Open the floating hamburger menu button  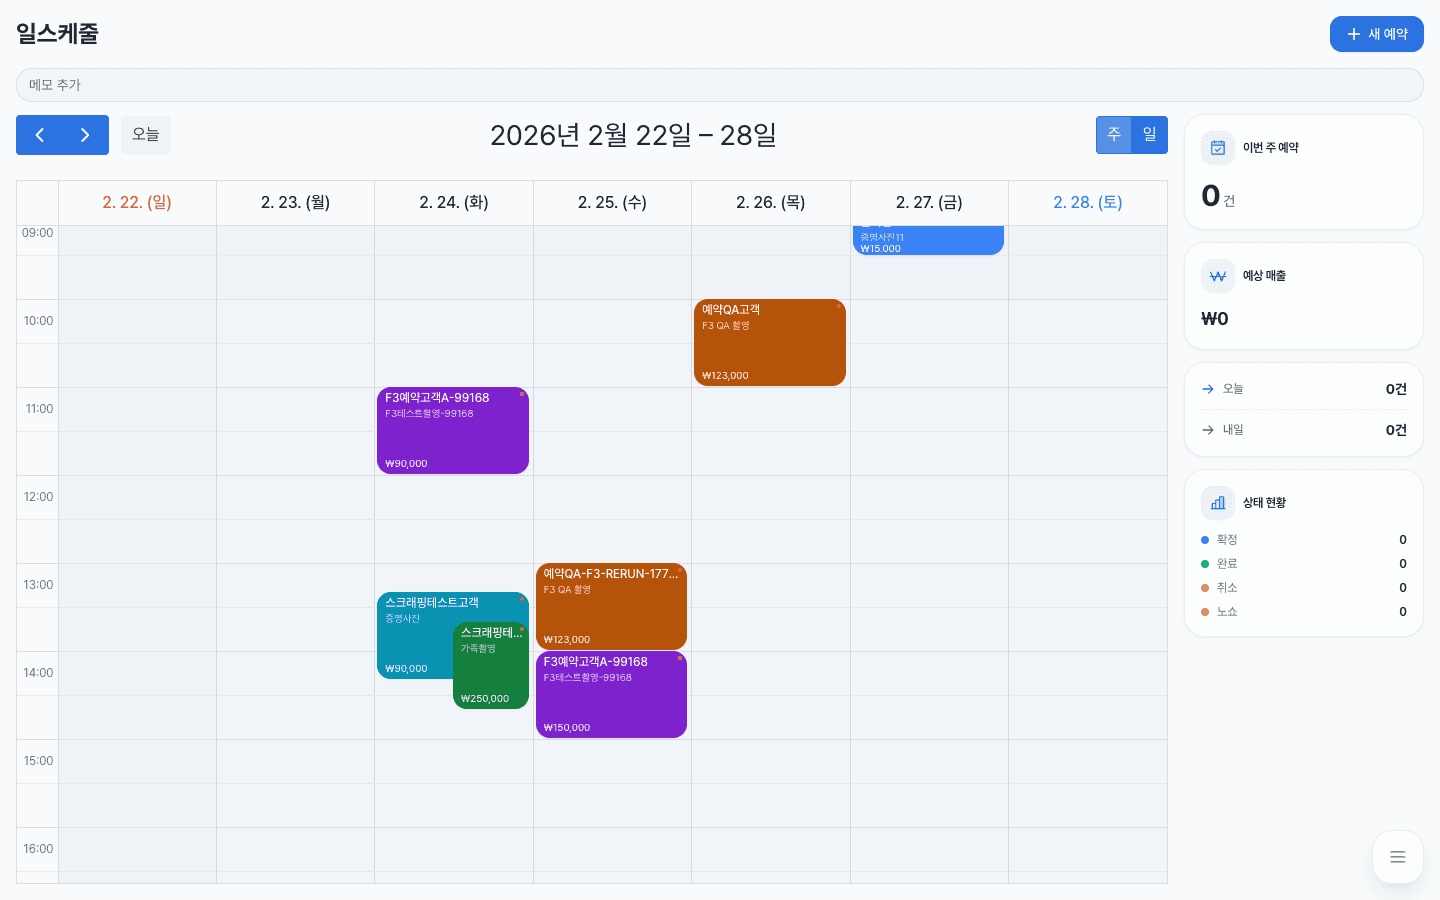pos(1397,857)
